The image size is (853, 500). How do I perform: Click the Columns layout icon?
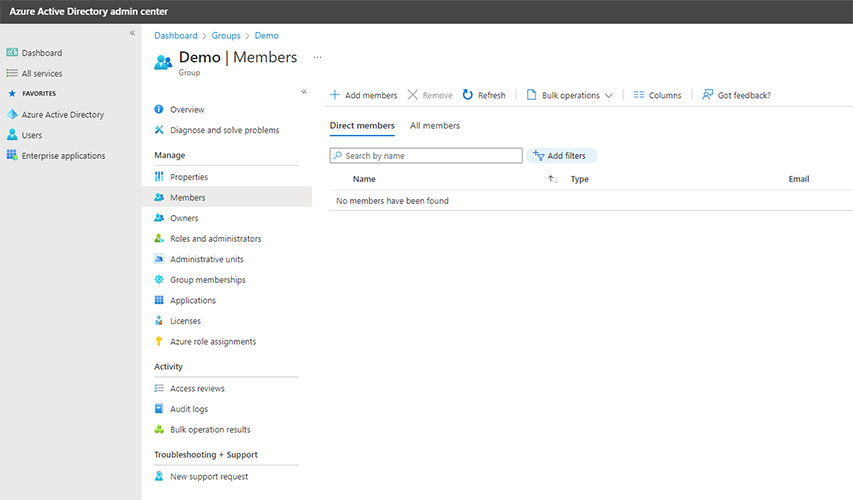pos(639,95)
